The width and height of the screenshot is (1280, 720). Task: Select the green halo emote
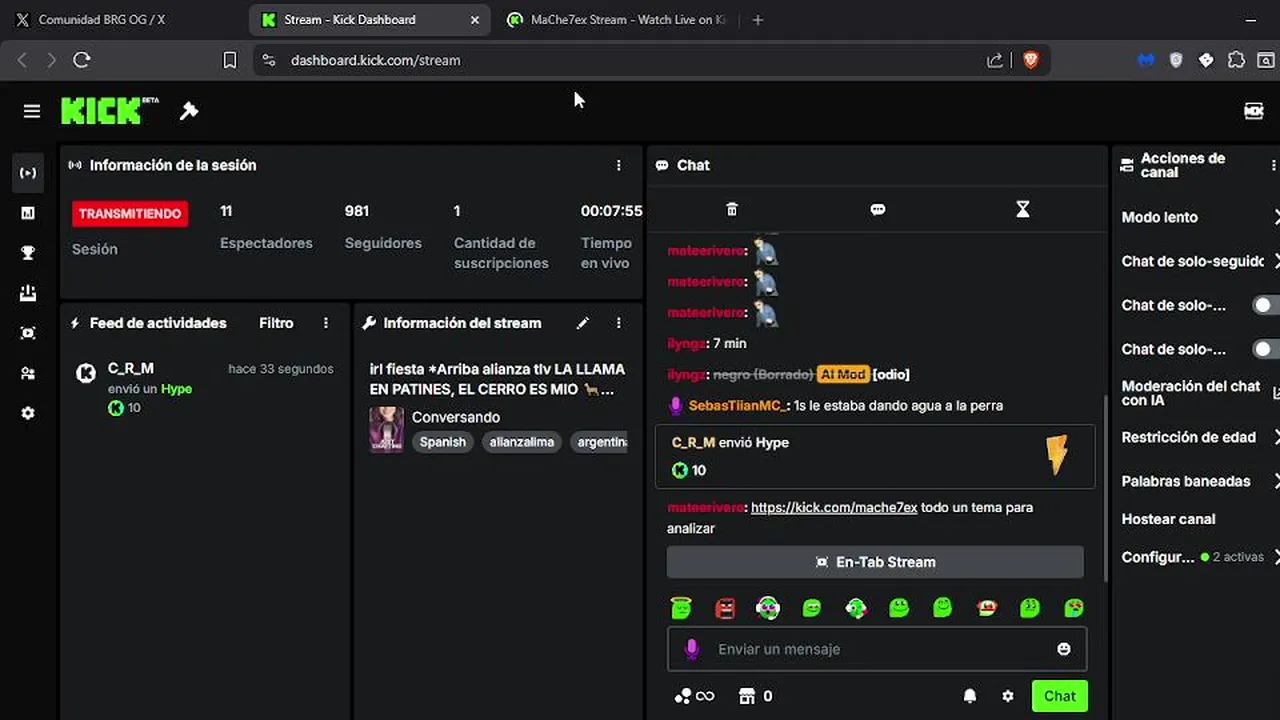681,607
